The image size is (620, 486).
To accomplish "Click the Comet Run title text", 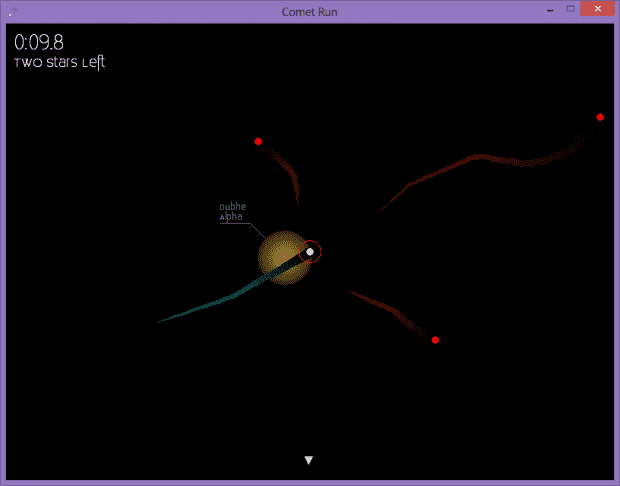I will 310,10.
